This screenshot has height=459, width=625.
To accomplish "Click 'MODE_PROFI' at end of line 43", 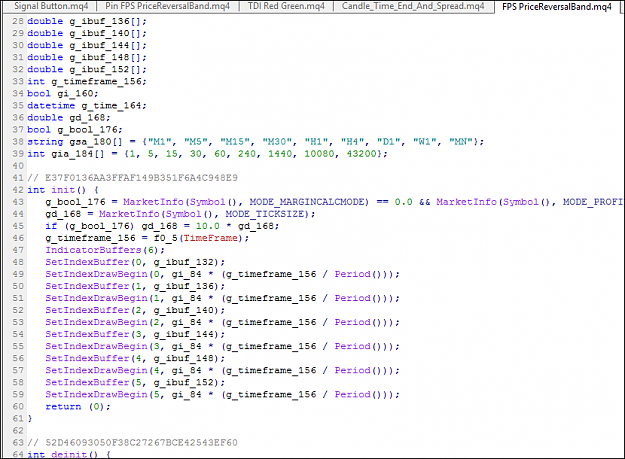I will point(592,202).
